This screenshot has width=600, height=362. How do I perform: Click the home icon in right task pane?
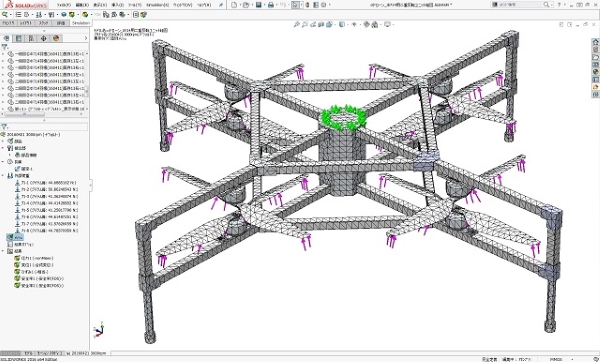click(595, 42)
